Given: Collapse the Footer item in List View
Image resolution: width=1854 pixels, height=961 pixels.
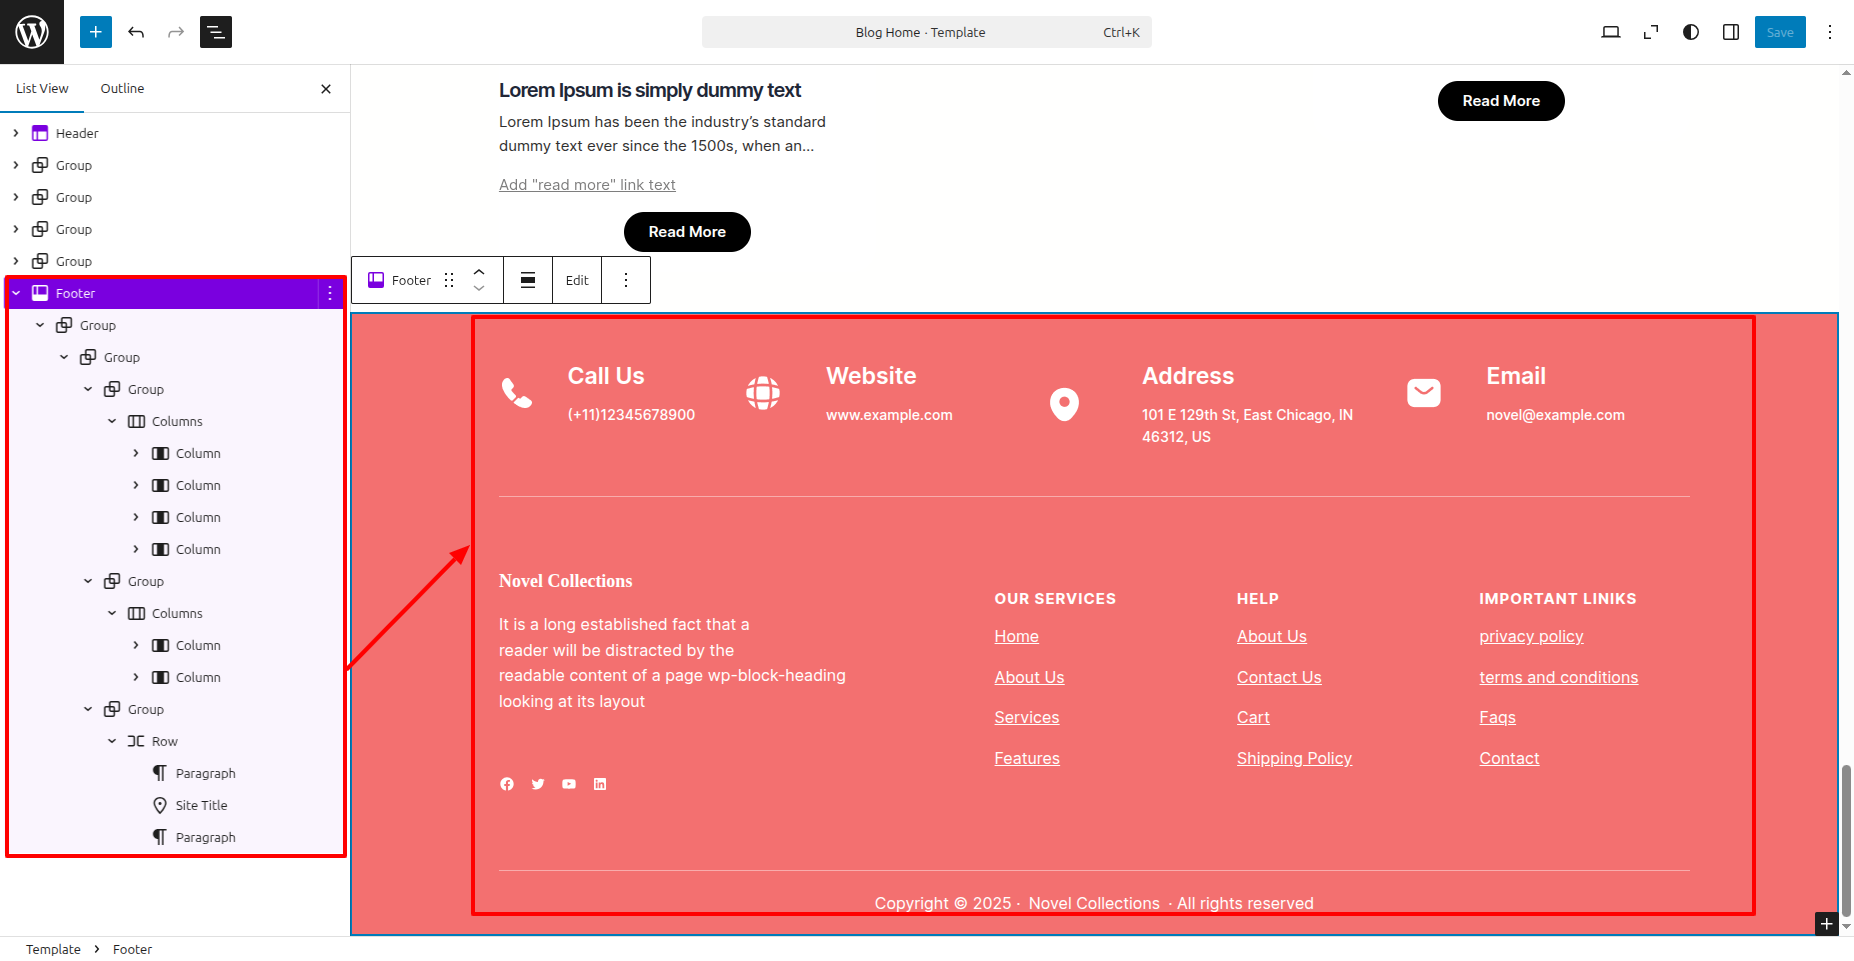Looking at the screenshot, I should click(16, 293).
